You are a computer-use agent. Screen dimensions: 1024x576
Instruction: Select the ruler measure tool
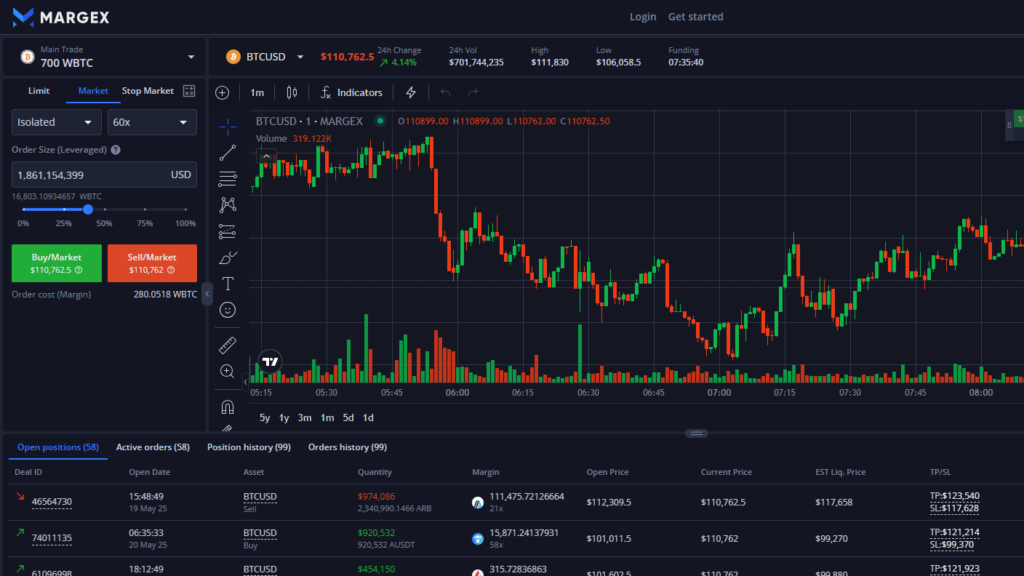(x=227, y=345)
